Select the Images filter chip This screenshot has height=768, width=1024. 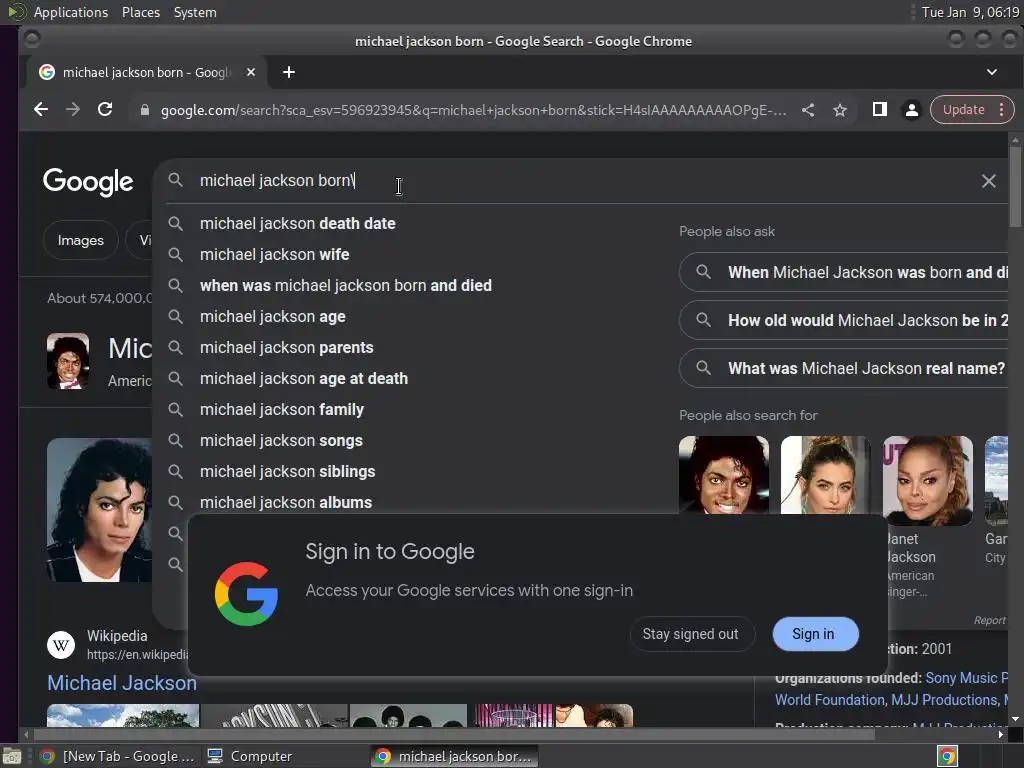pyautogui.click(x=80, y=240)
